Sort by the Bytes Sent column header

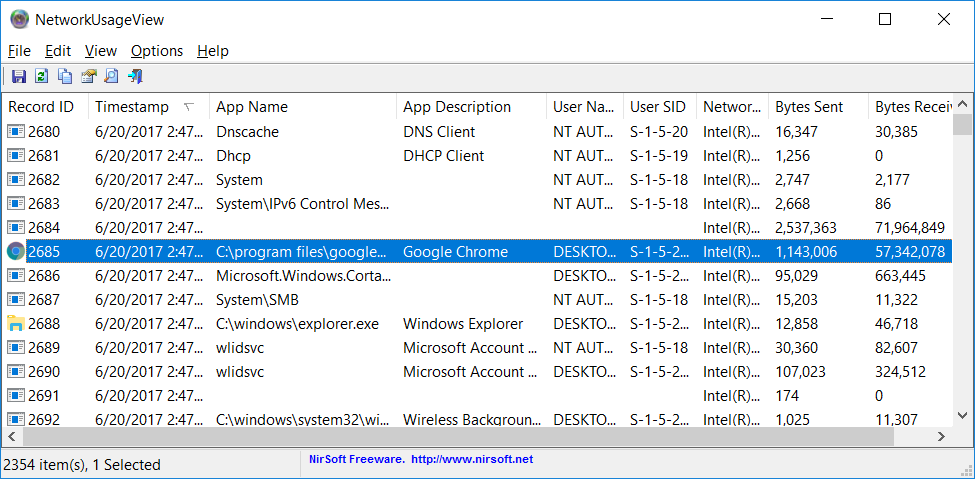pyautogui.click(x=809, y=107)
